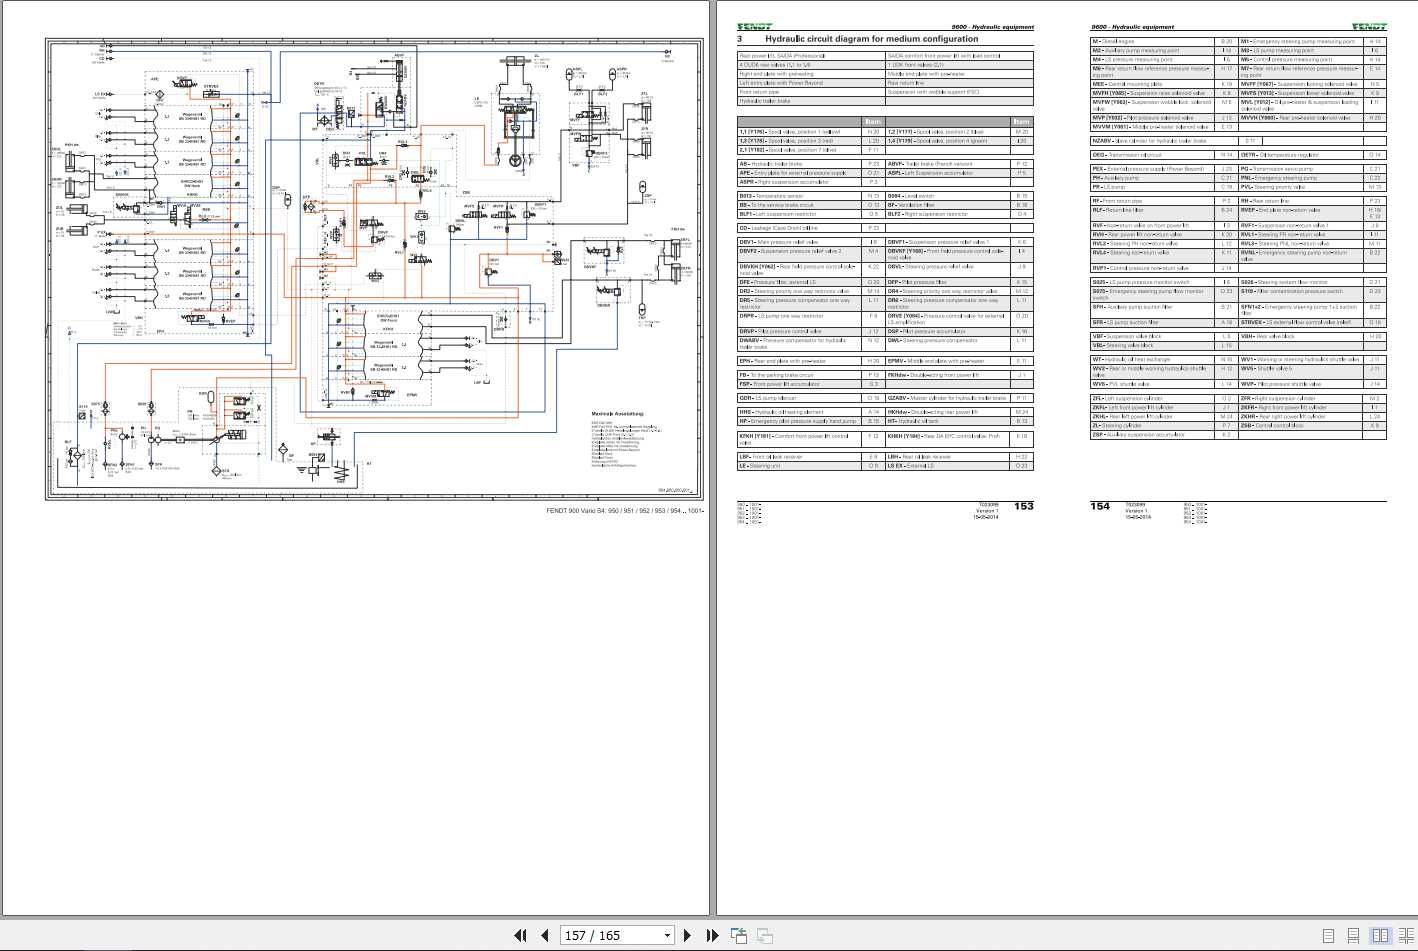Select the single-page view icon
The image size is (1418, 951).
(1328, 935)
